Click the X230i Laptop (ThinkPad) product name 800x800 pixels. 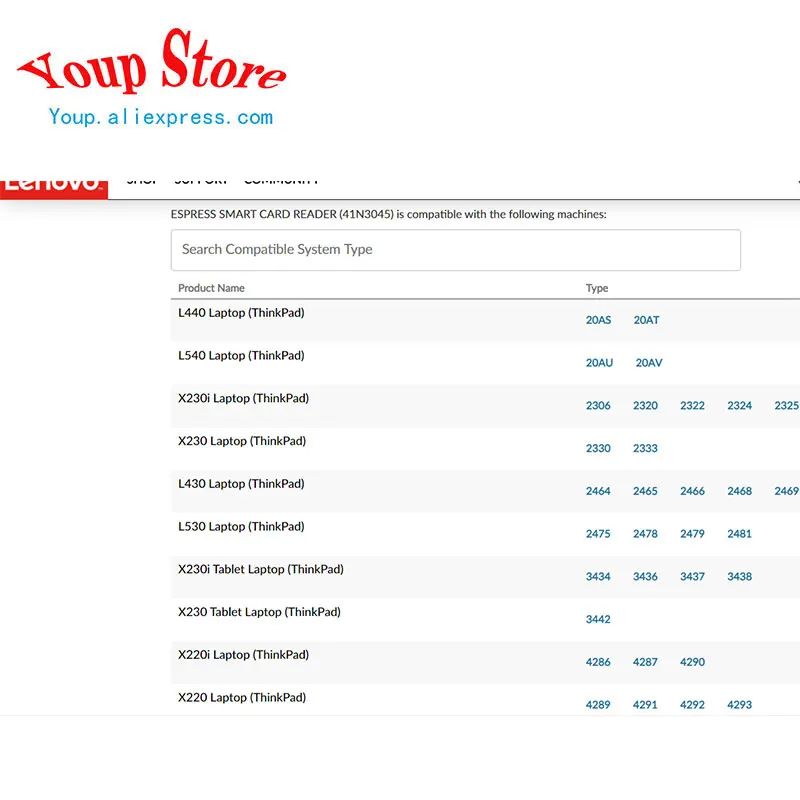point(243,399)
